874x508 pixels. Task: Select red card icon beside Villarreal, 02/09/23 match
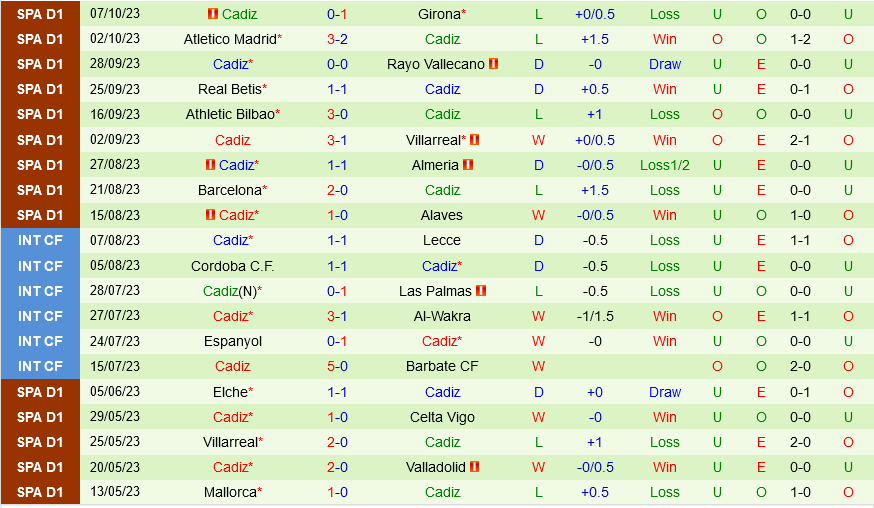[474, 140]
